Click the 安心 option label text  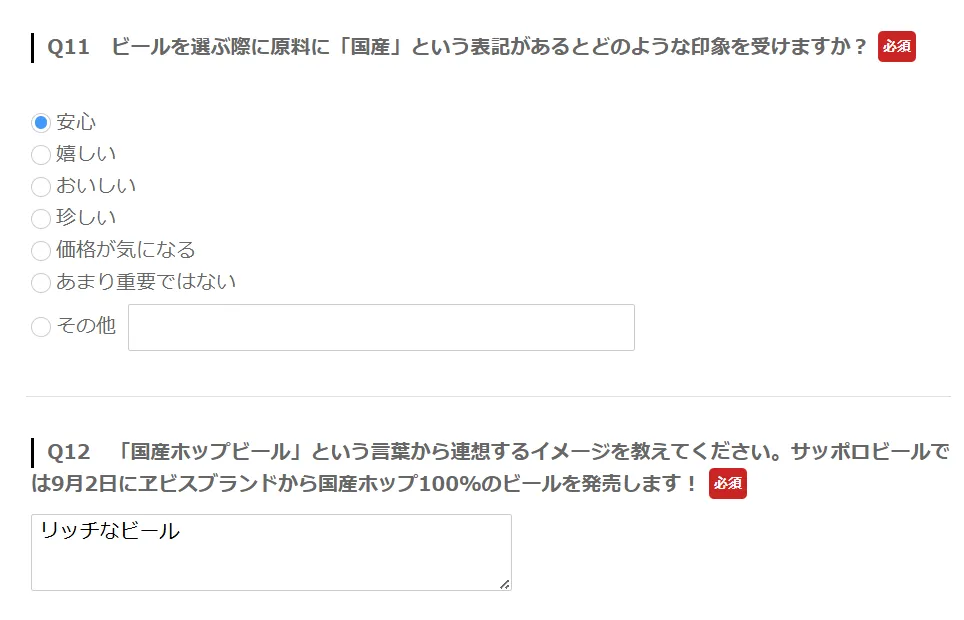pyautogui.click(x=76, y=123)
